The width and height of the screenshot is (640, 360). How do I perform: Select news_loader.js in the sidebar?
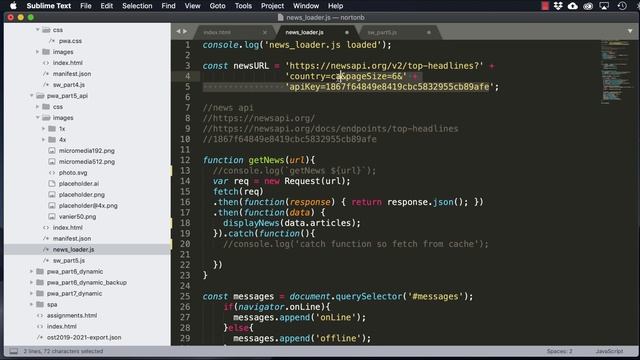[x=73, y=249]
